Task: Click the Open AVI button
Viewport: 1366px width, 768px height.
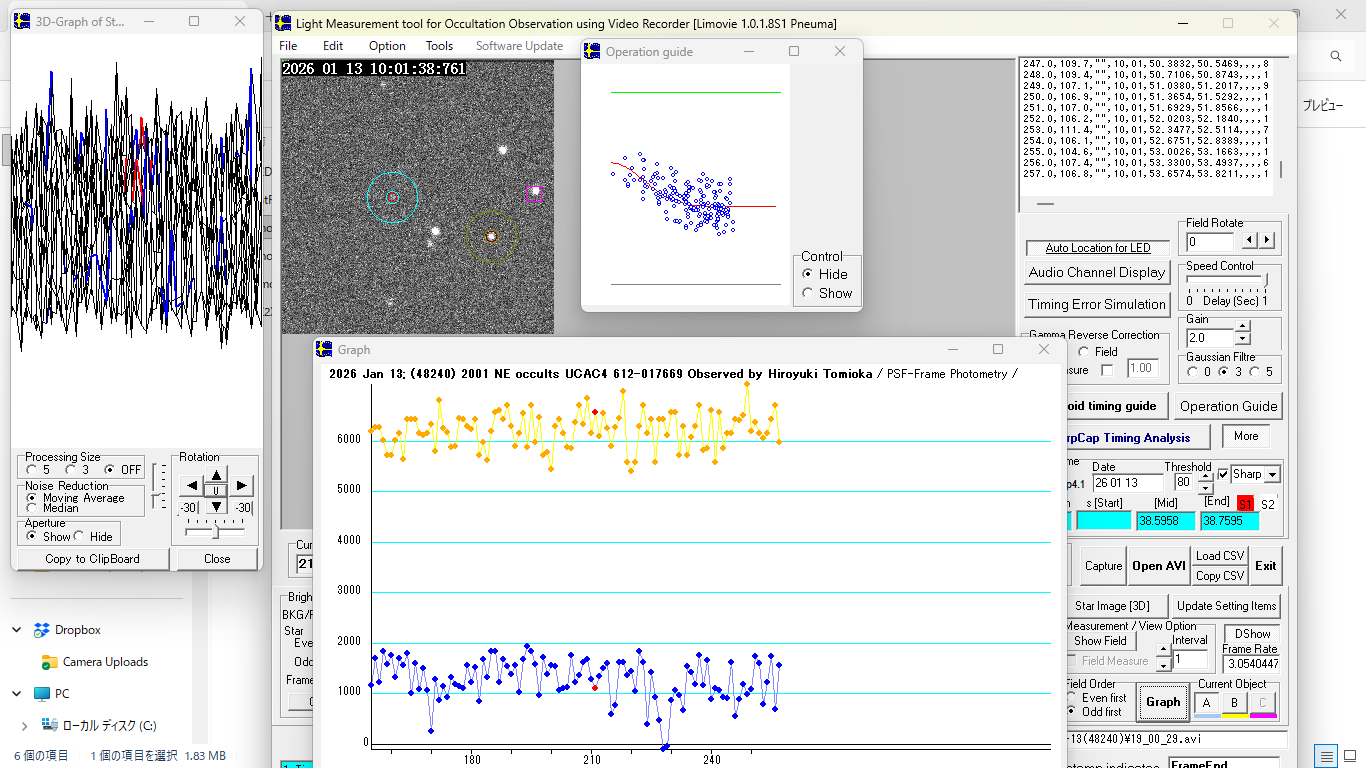Action: [x=1160, y=566]
